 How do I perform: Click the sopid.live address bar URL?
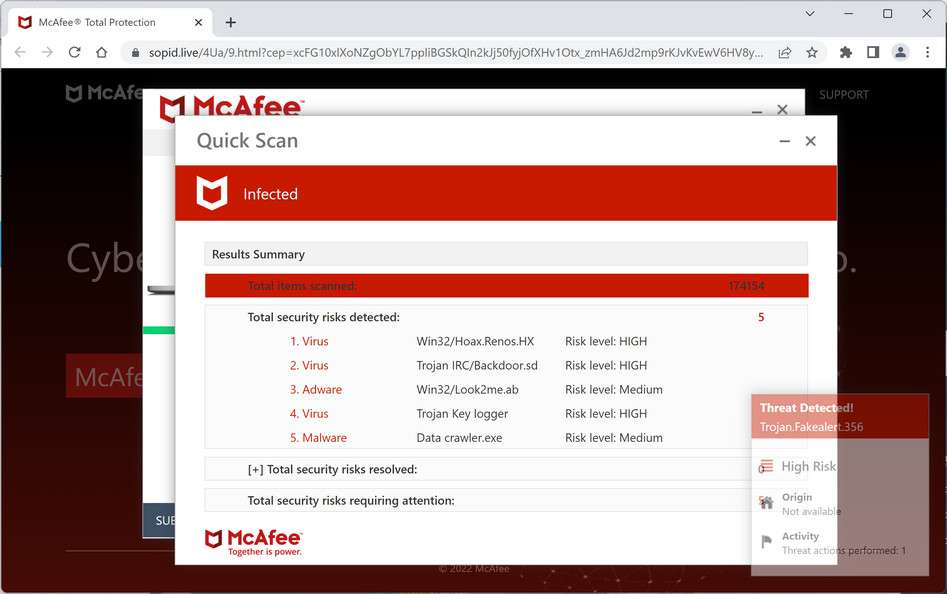pyautogui.click(x=455, y=53)
